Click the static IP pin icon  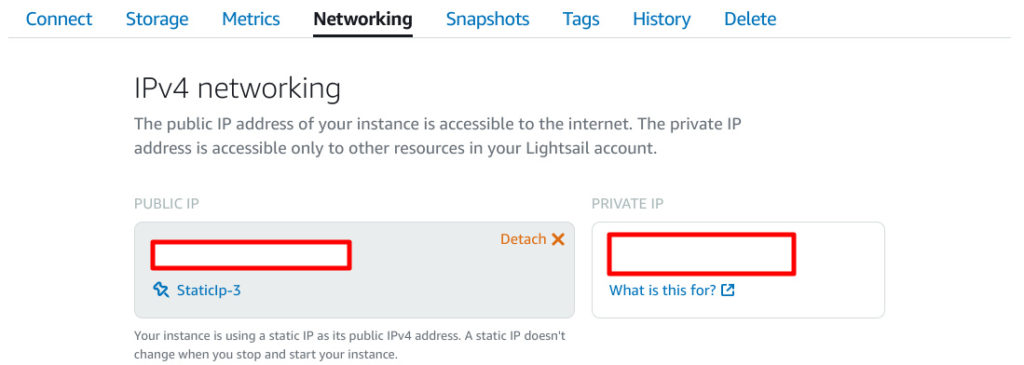[x=161, y=290]
